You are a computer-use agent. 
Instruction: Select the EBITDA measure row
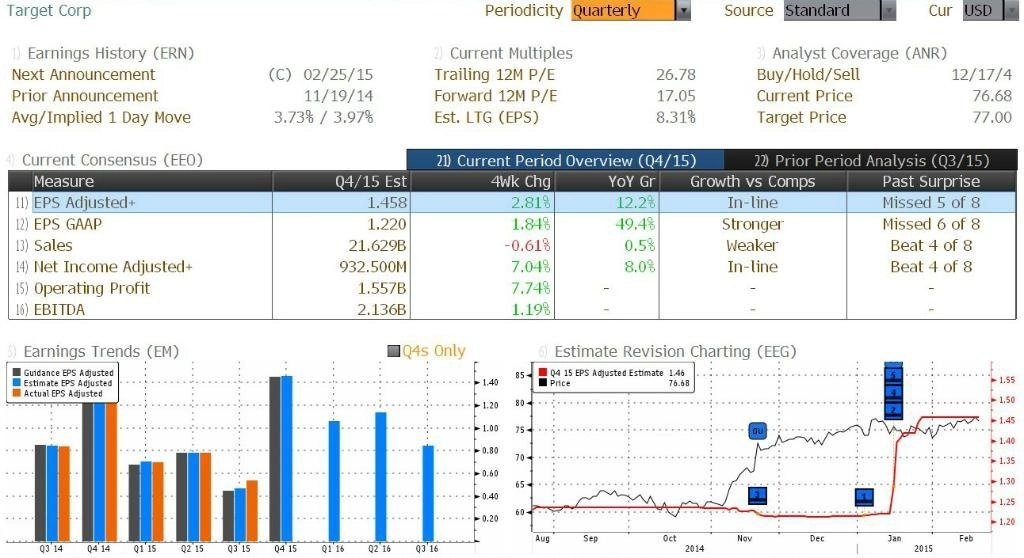(513, 310)
